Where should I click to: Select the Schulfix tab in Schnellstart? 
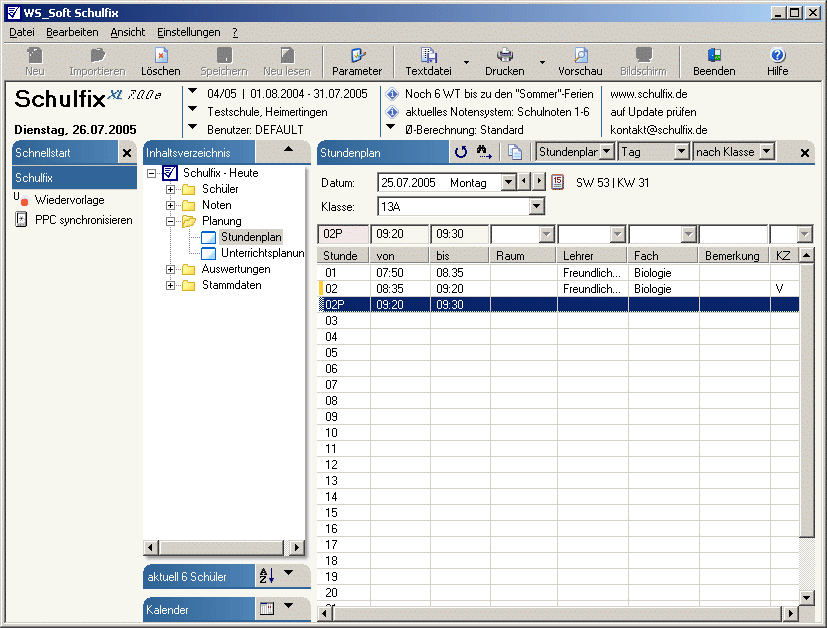point(74,178)
